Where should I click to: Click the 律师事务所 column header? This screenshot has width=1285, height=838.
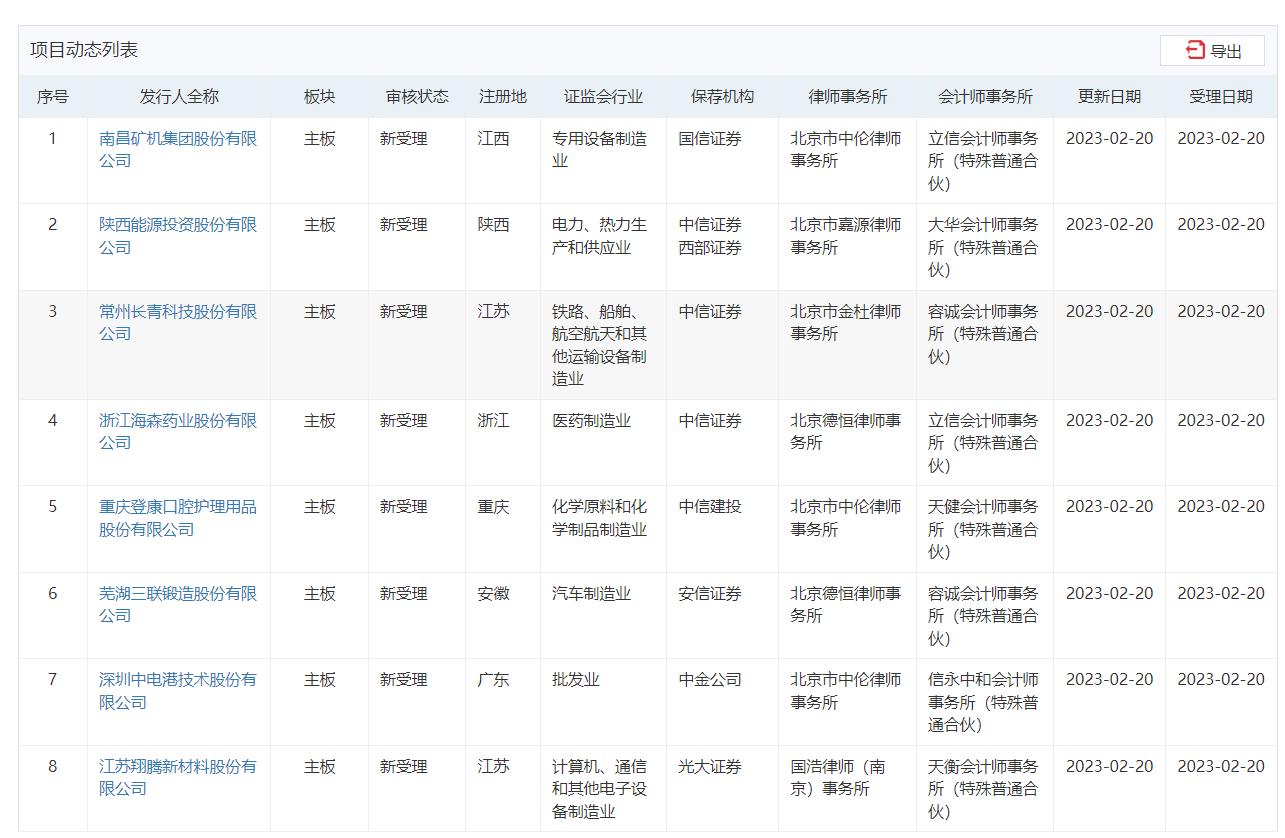tap(848, 97)
